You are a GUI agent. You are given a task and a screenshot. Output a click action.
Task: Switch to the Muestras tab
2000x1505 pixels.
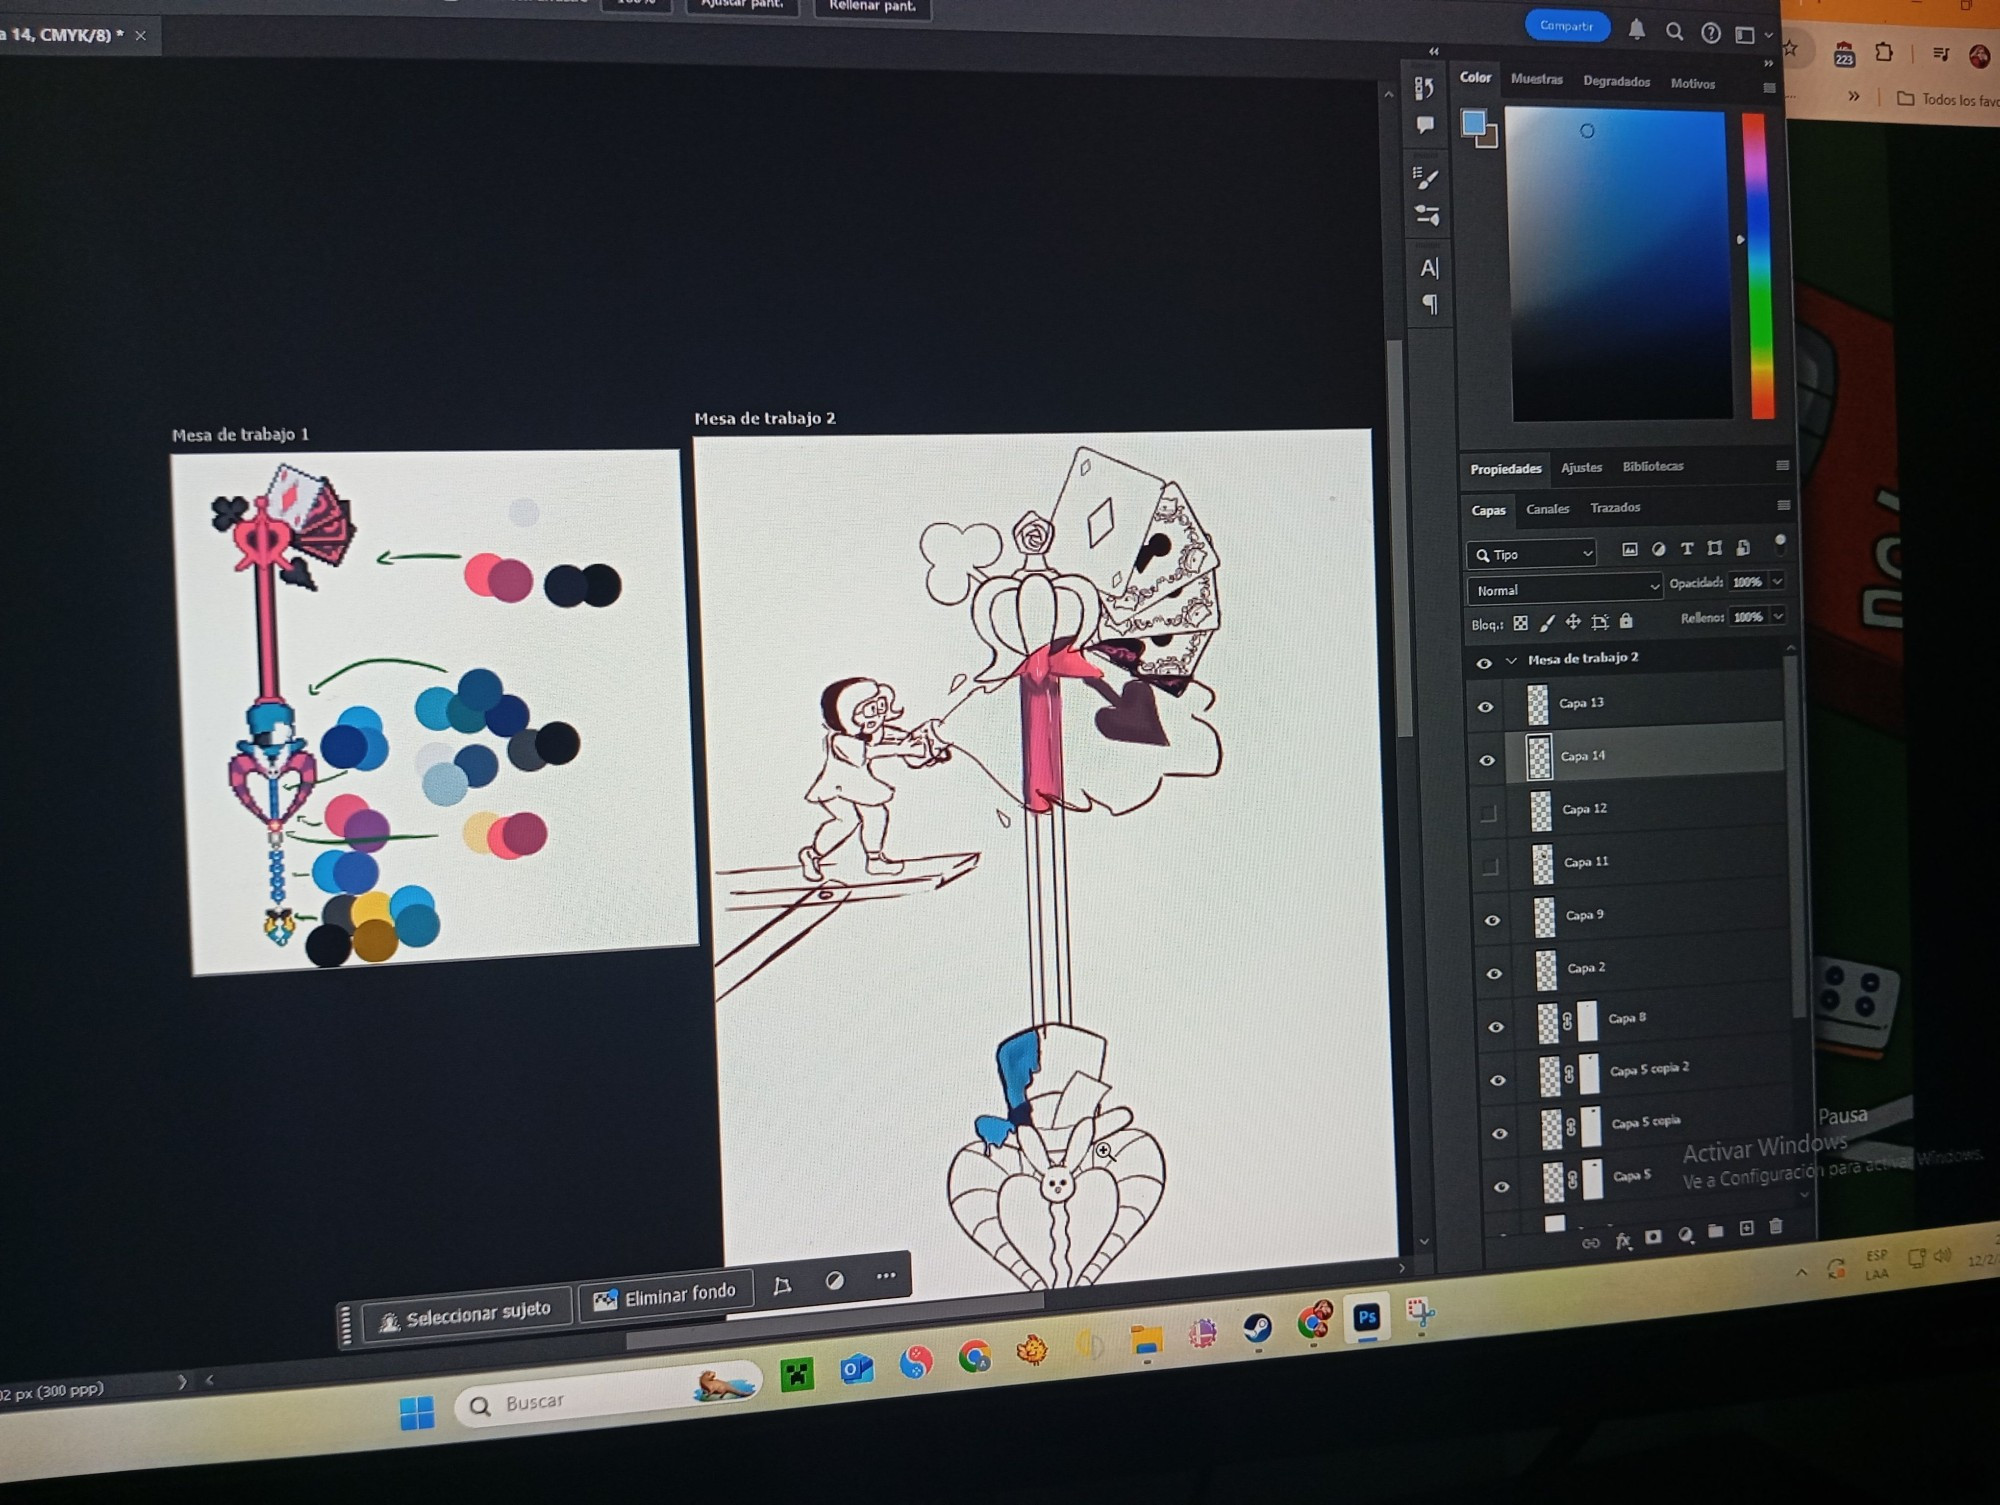tap(1536, 79)
